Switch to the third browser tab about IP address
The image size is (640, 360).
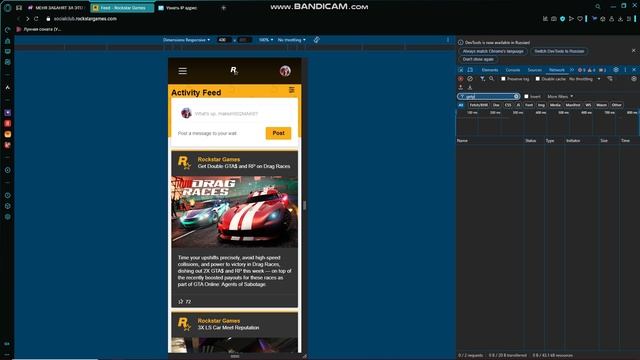(182, 8)
